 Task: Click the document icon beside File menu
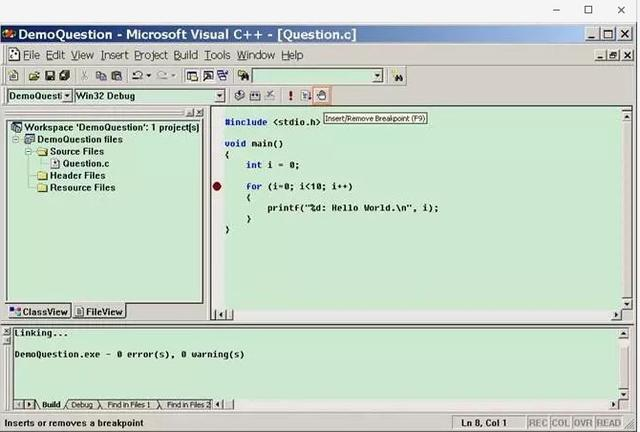click(x=14, y=55)
